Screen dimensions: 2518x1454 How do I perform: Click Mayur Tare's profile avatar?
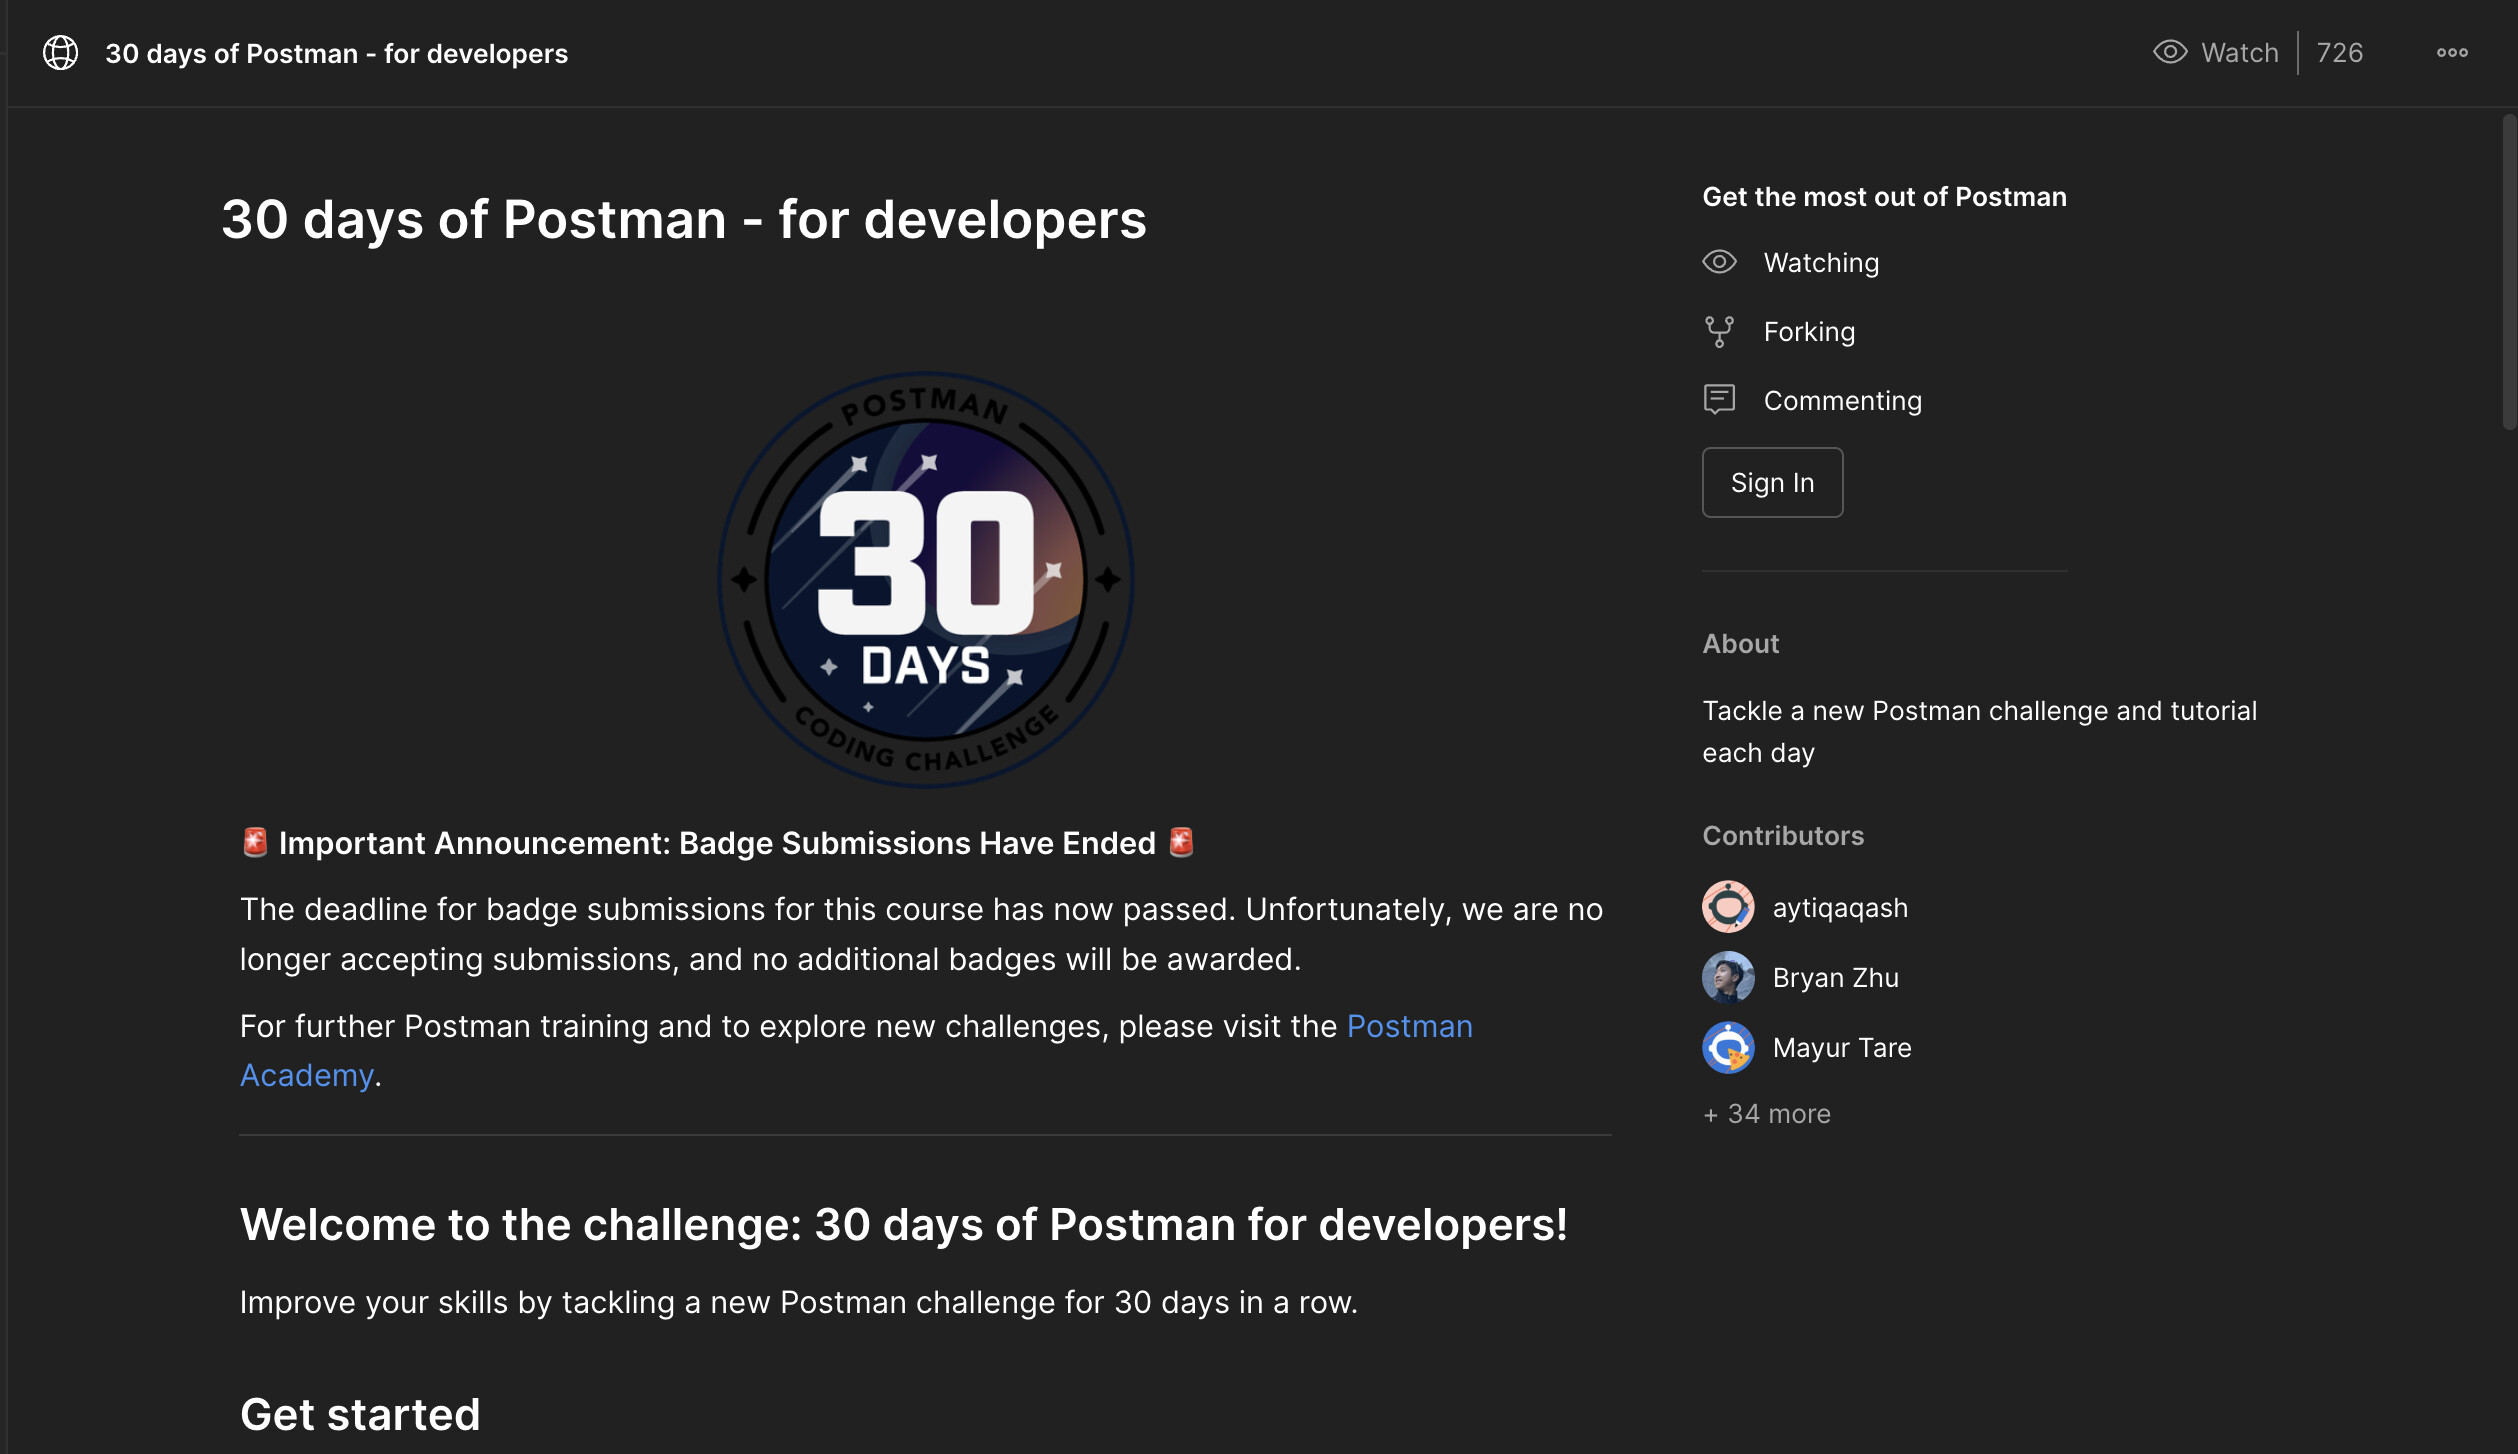[1727, 1047]
